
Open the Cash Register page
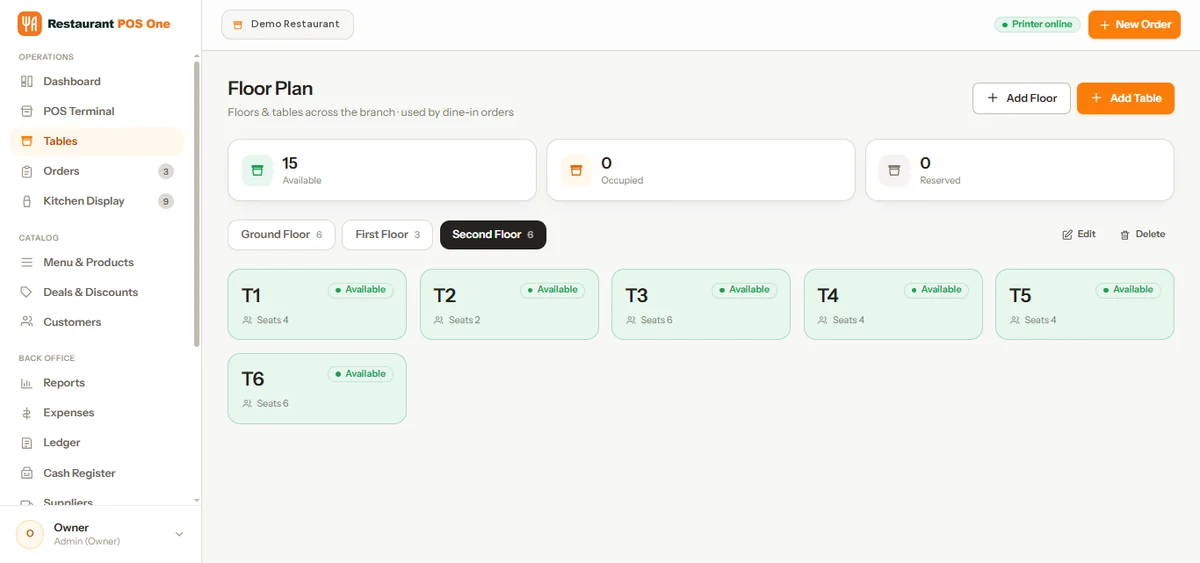pyautogui.click(x=96, y=473)
